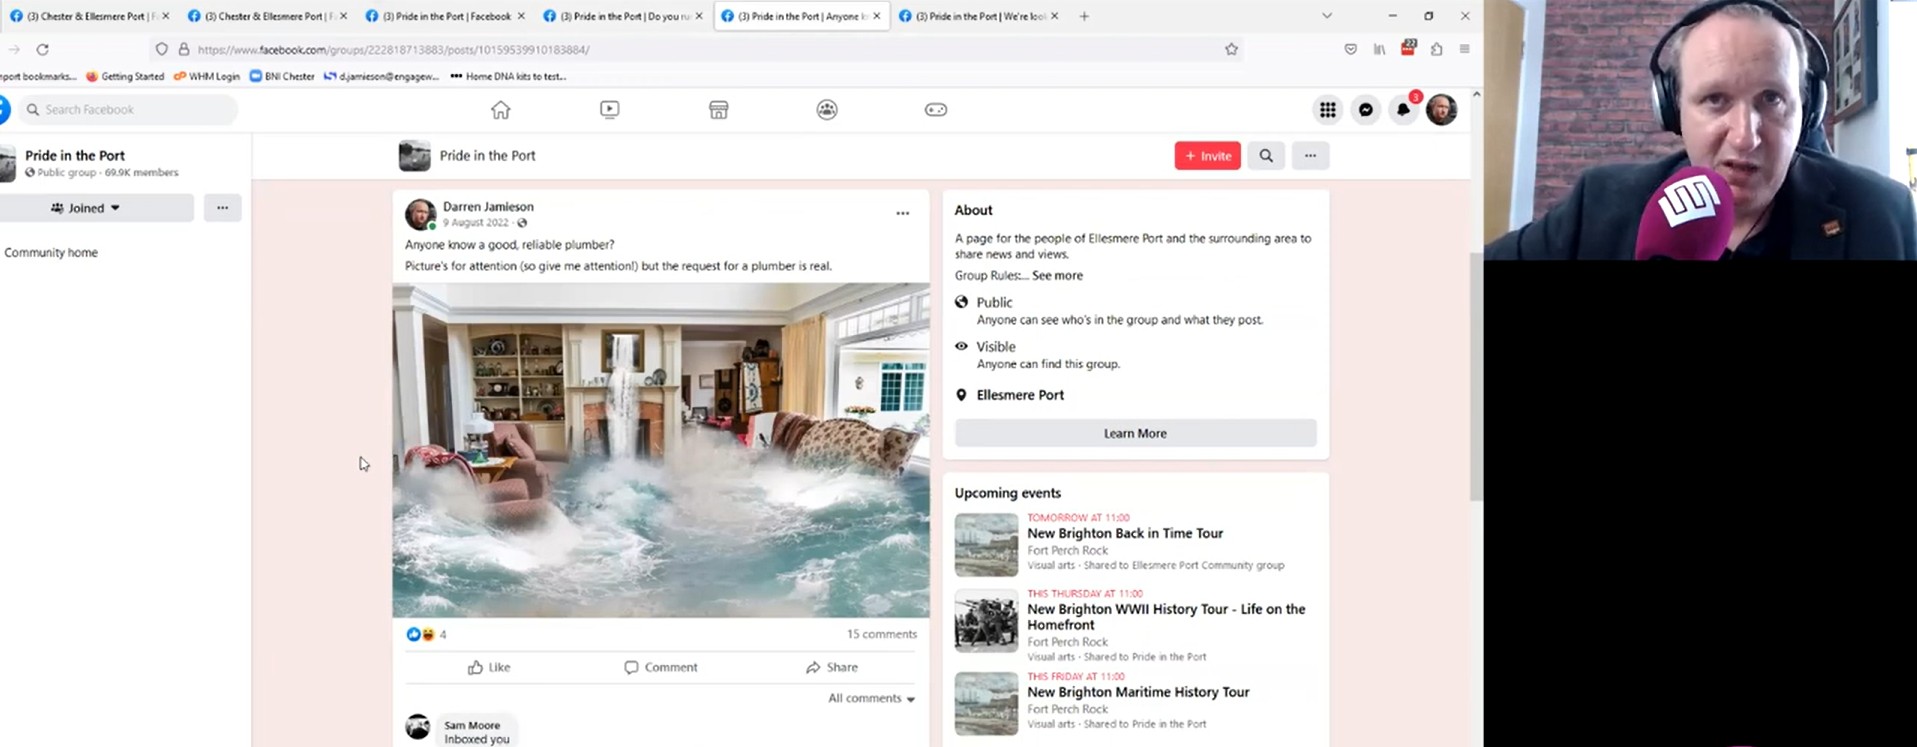Click the site padlock security icon
Image resolution: width=1917 pixels, height=747 pixels.
tap(183, 49)
